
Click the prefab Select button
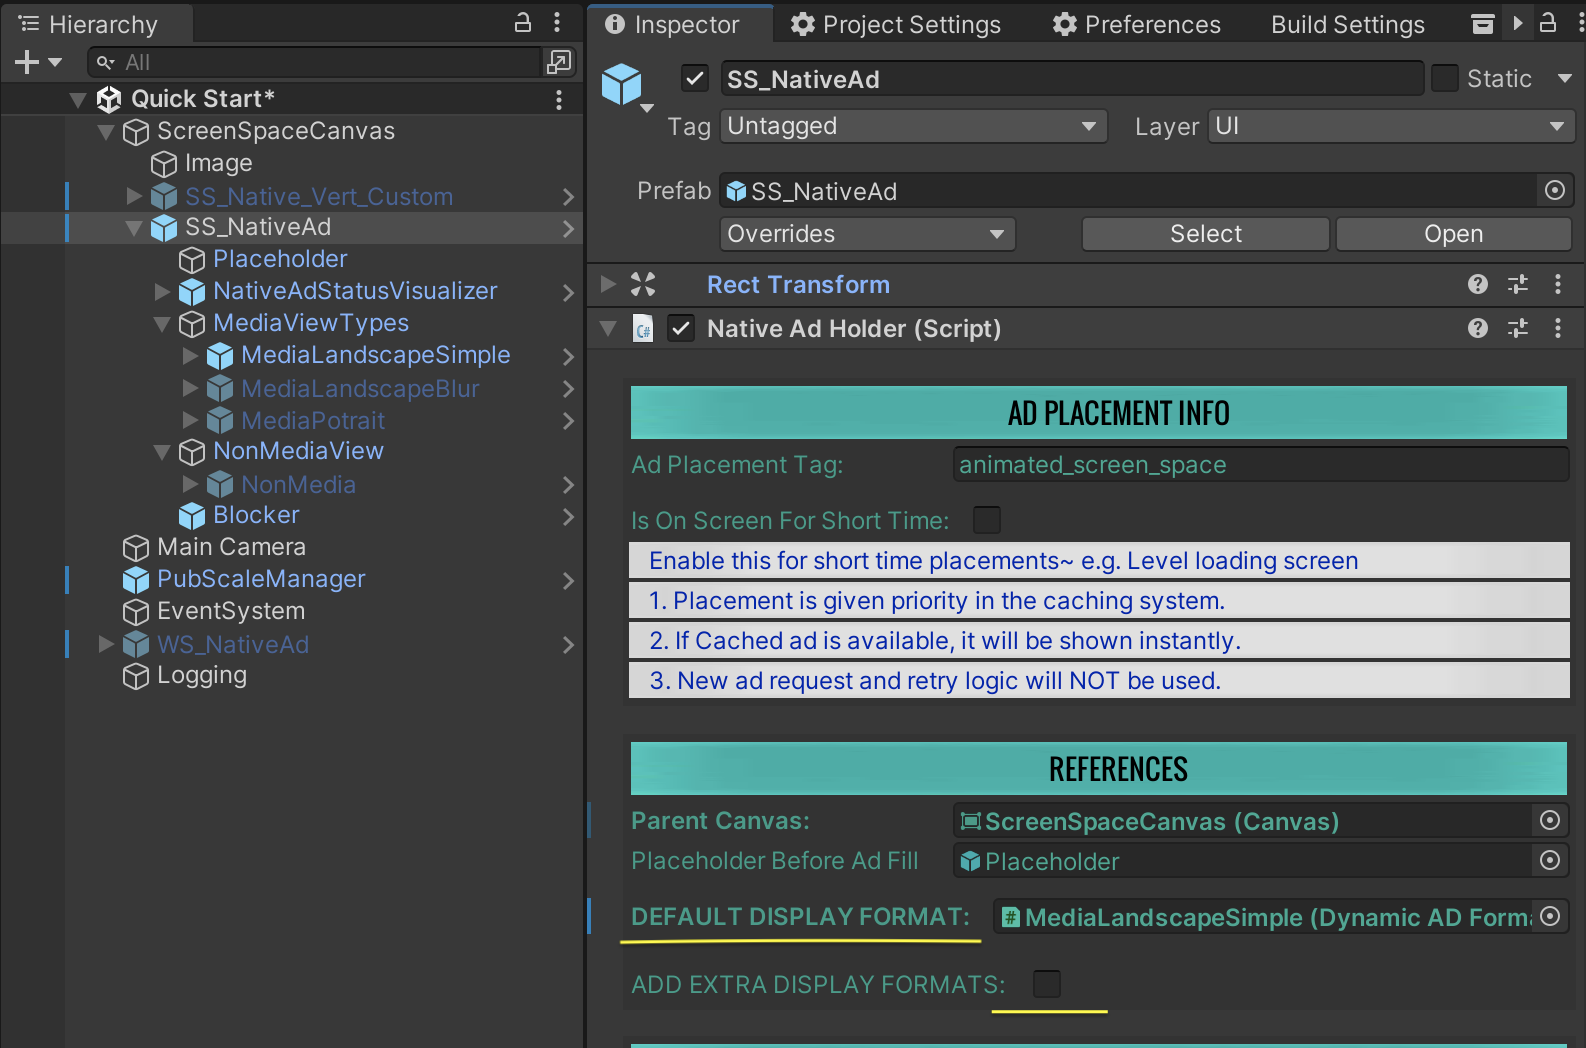point(1205,234)
